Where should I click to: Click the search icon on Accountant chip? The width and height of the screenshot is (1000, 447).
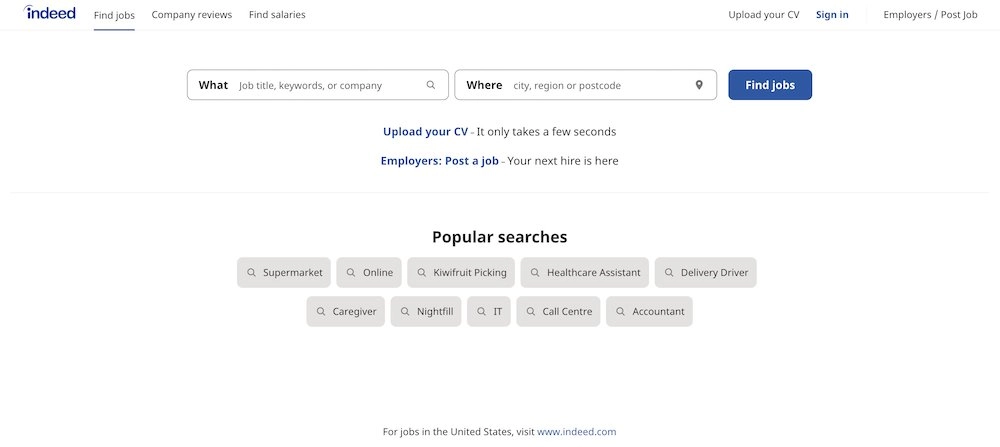point(621,311)
